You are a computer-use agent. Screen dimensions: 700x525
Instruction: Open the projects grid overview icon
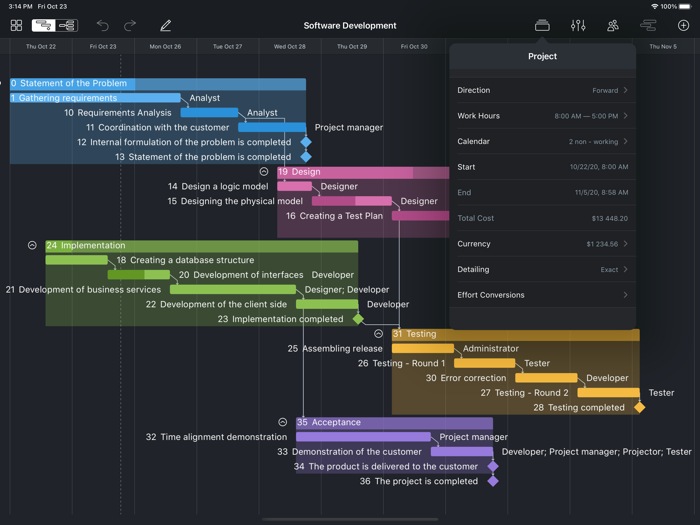(x=16, y=25)
